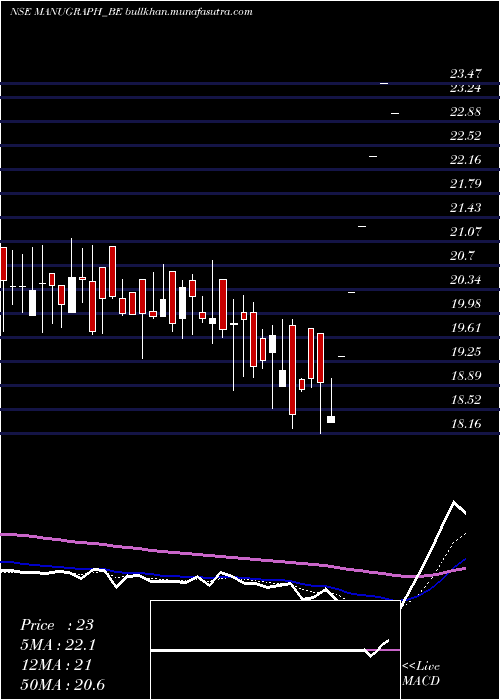Select the 22.88 price level label
The height and width of the screenshot is (700, 500).
click(465, 112)
